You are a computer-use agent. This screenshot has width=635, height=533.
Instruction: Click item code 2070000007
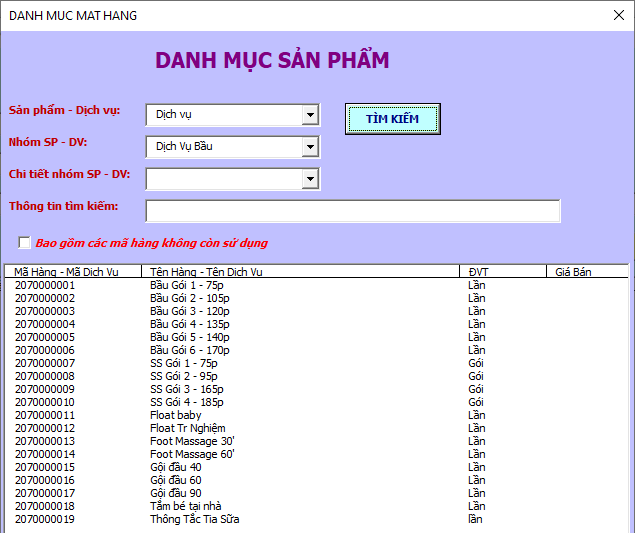coord(45,363)
